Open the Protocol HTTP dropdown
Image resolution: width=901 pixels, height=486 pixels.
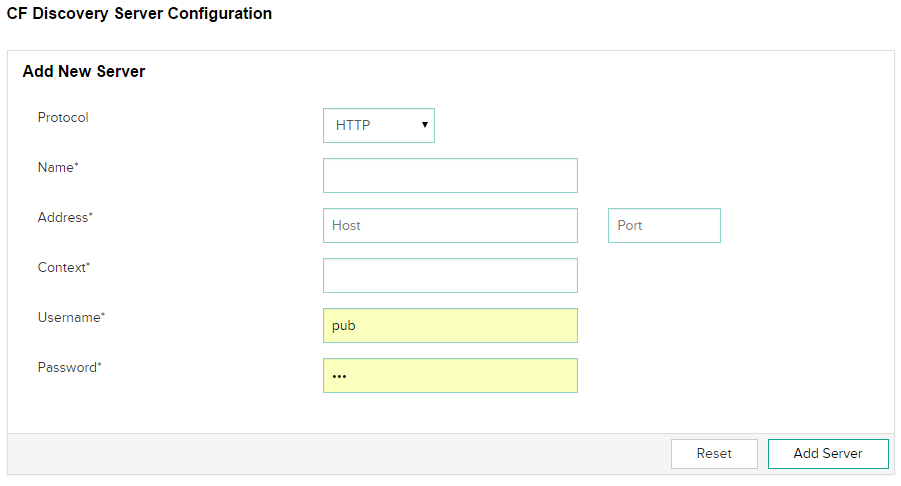pyautogui.click(x=378, y=126)
